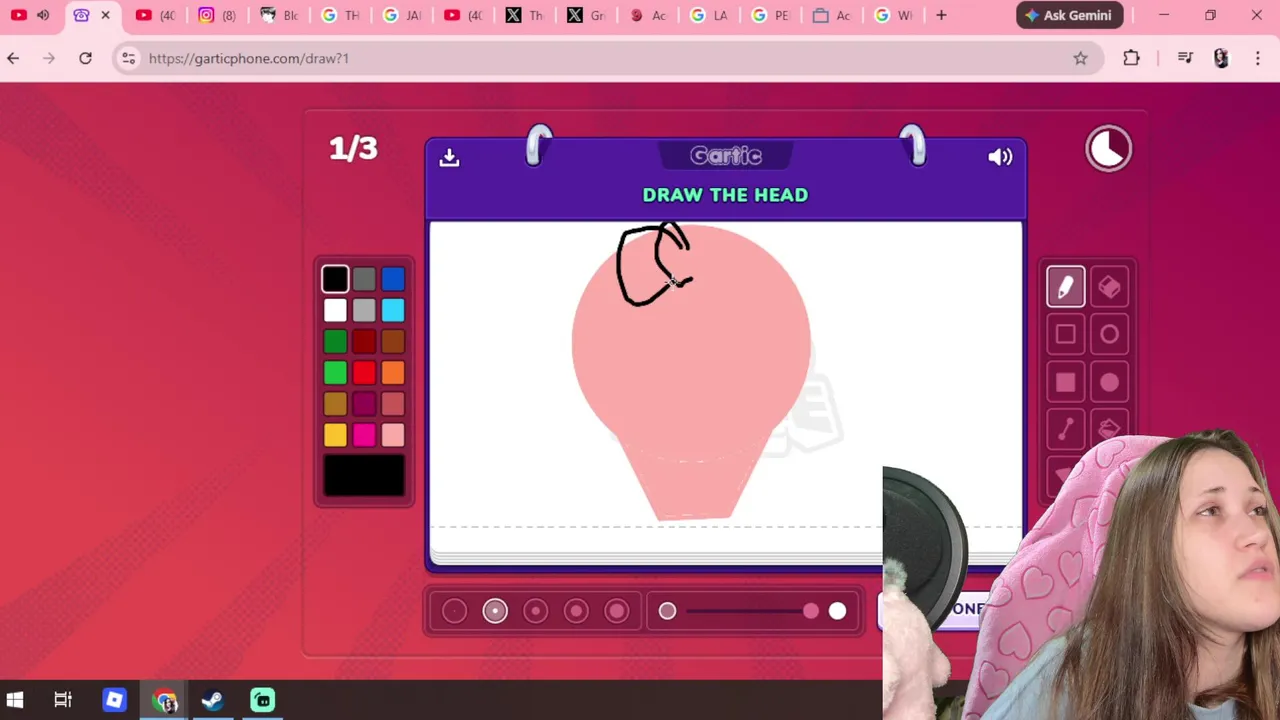
Task: Select the paint bucket fill tool
Action: (1109, 429)
